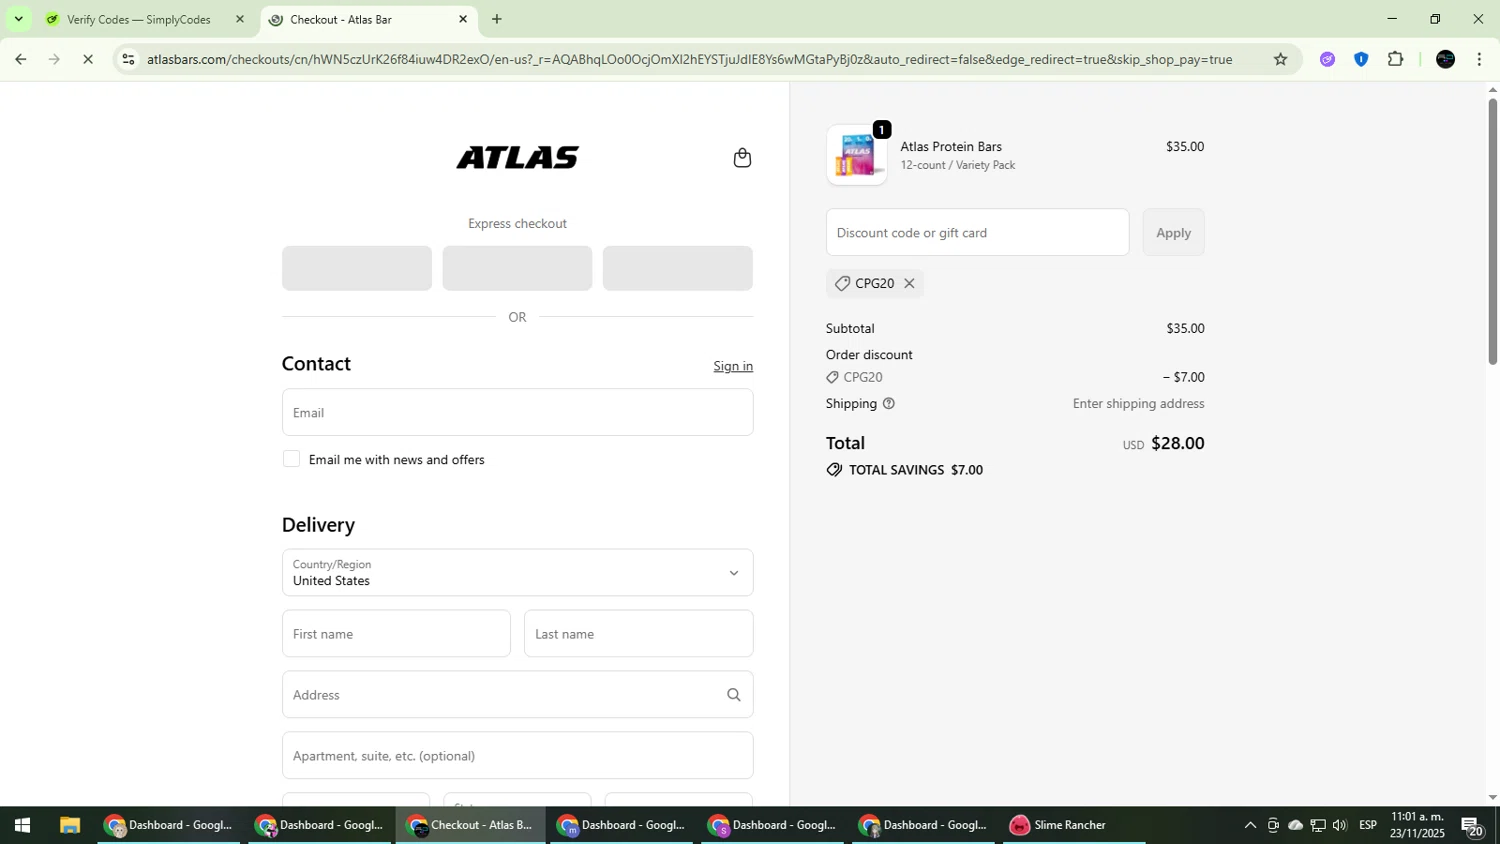1500x844 pixels.
Task: Click the ESP language indicator
Action: (1368, 825)
